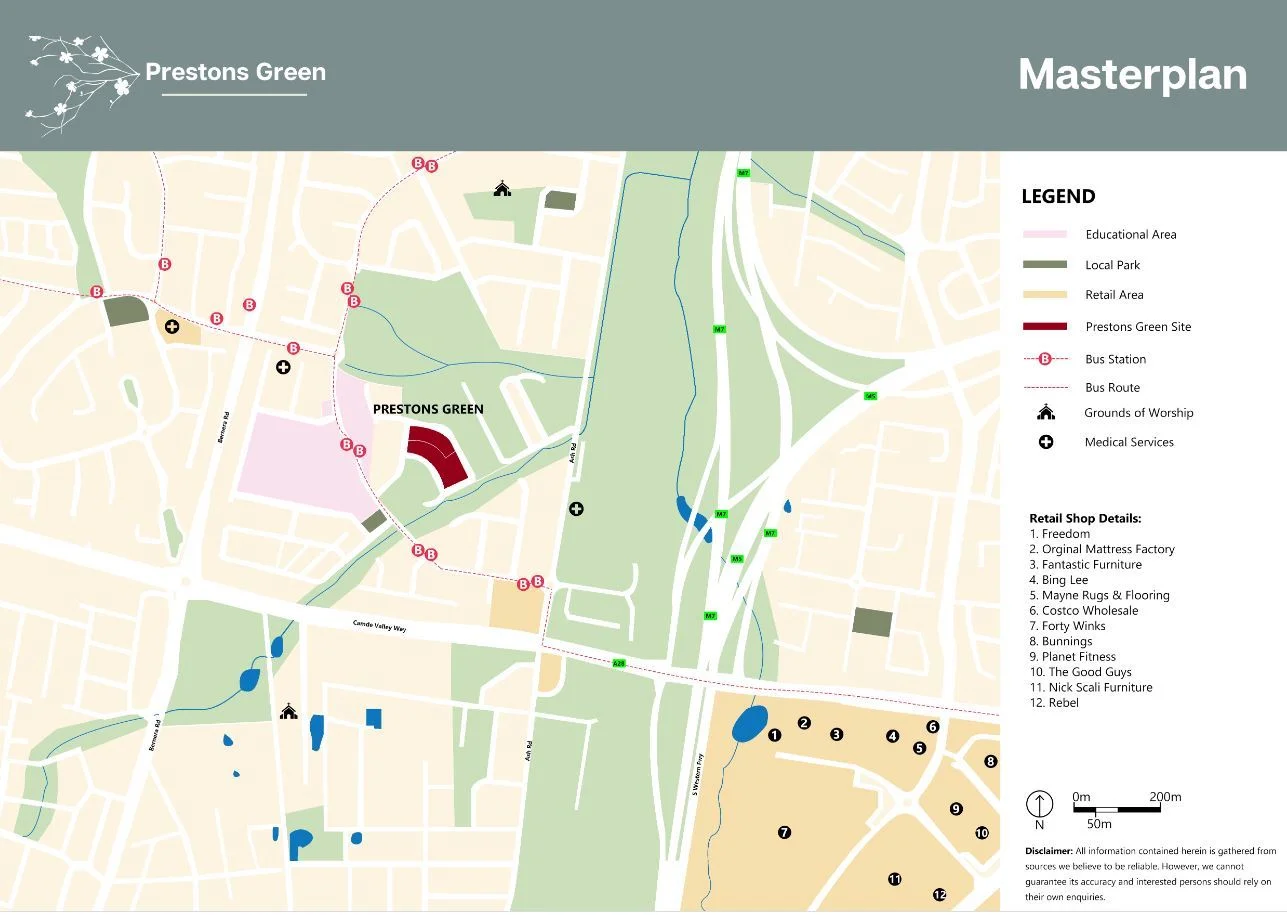Click retail marker number 8
This screenshot has height=915, width=1287.
[x=991, y=761]
